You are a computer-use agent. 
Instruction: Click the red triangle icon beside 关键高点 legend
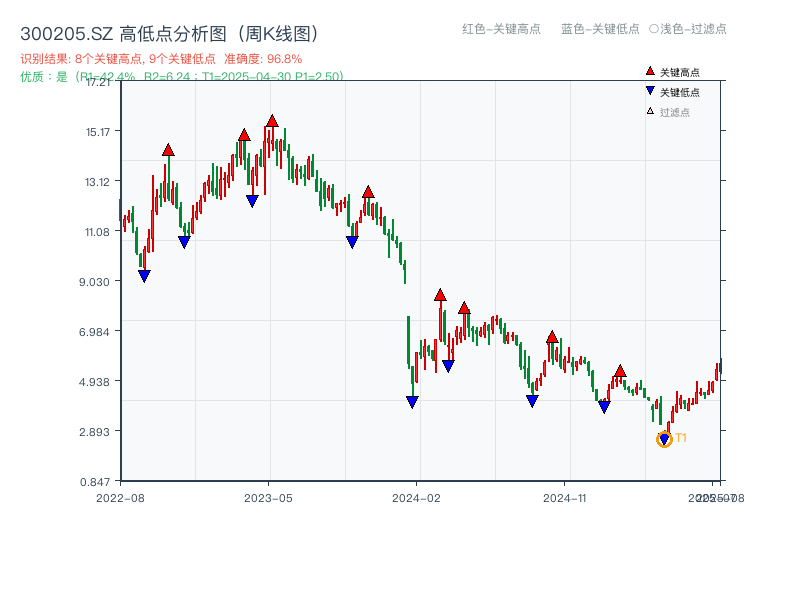tap(650, 72)
